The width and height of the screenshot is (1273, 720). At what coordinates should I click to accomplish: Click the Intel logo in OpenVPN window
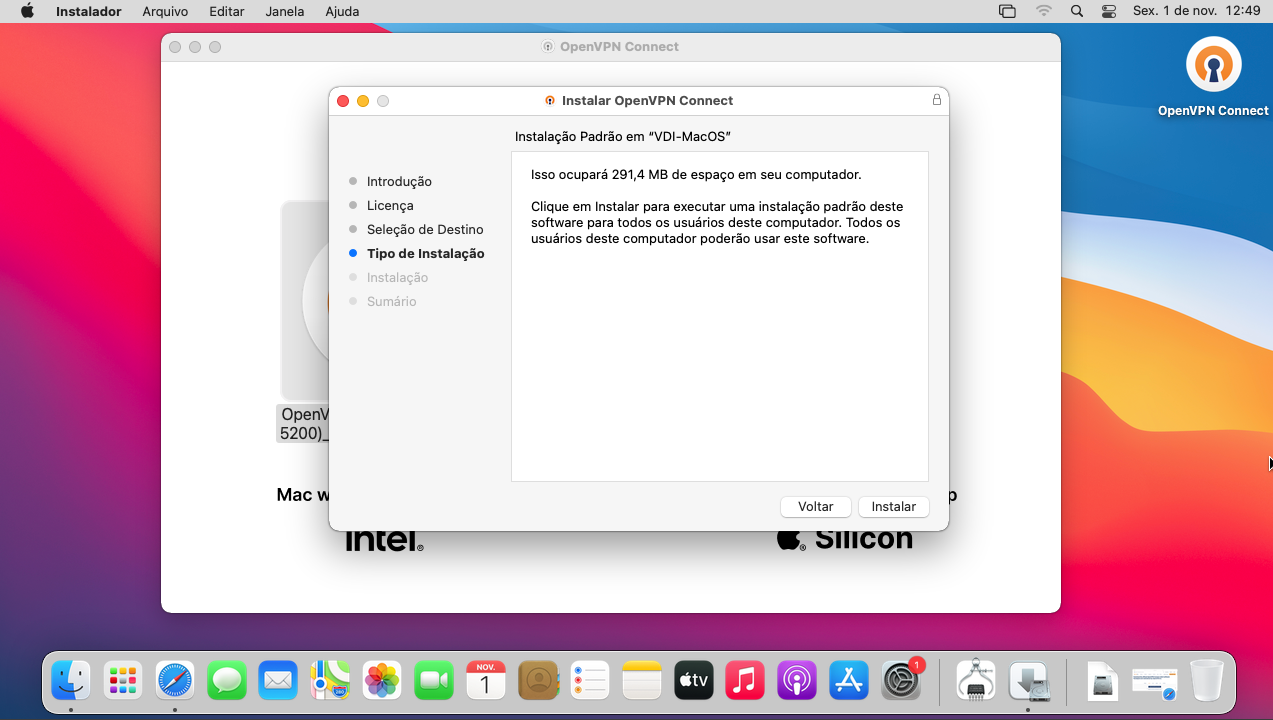[x=384, y=541]
